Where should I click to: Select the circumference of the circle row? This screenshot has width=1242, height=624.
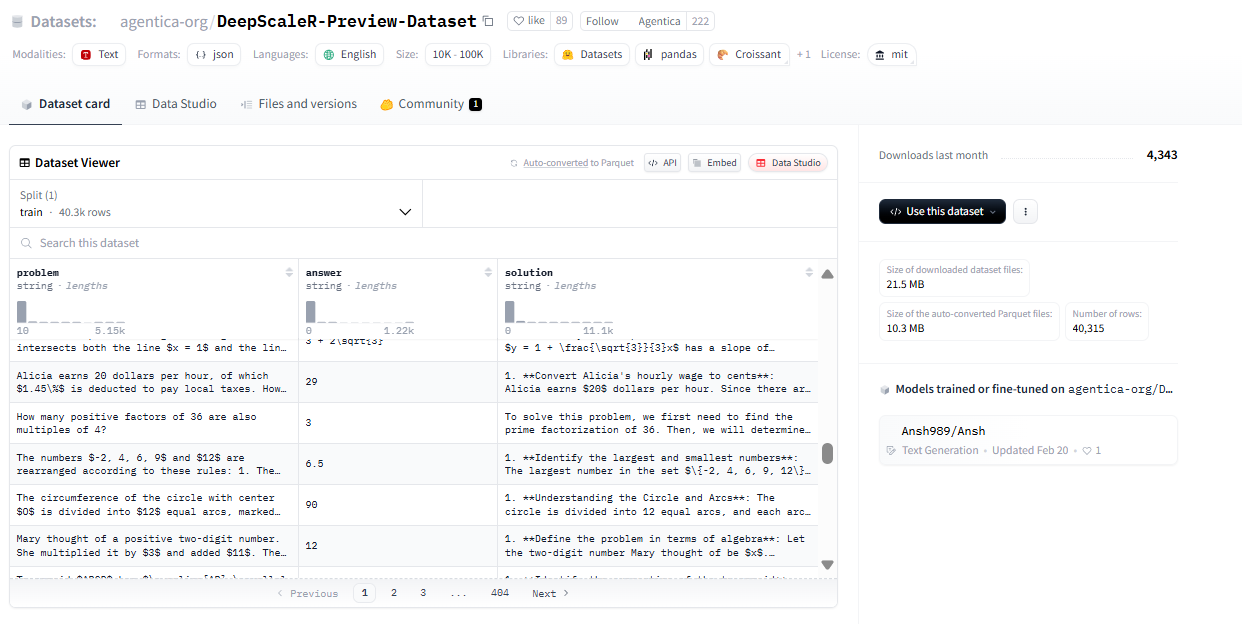point(414,505)
